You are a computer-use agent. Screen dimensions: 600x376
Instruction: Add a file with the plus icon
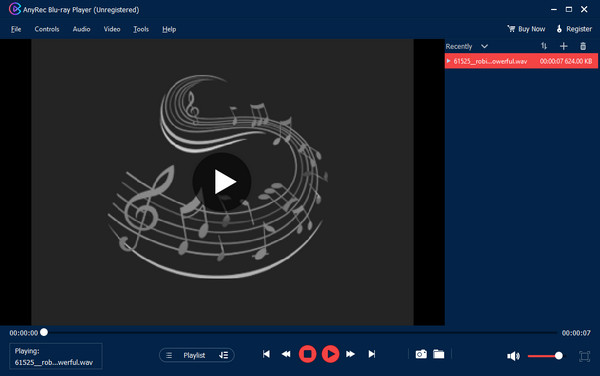click(x=563, y=46)
